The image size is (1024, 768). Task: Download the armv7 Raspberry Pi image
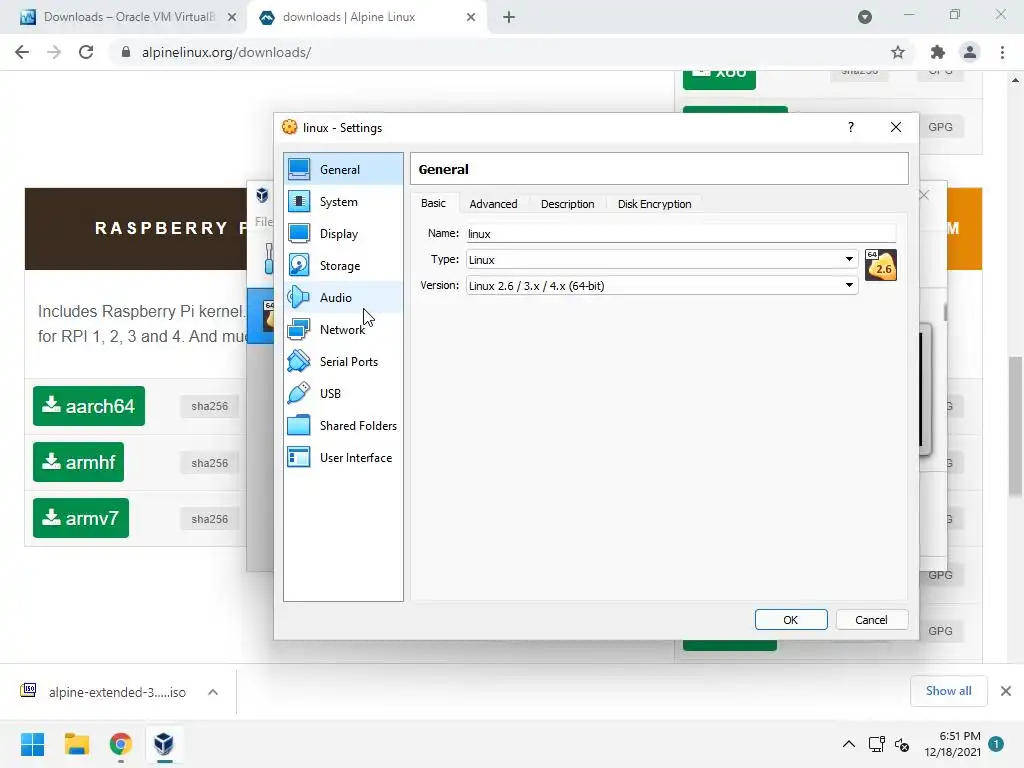(x=81, y=519)
